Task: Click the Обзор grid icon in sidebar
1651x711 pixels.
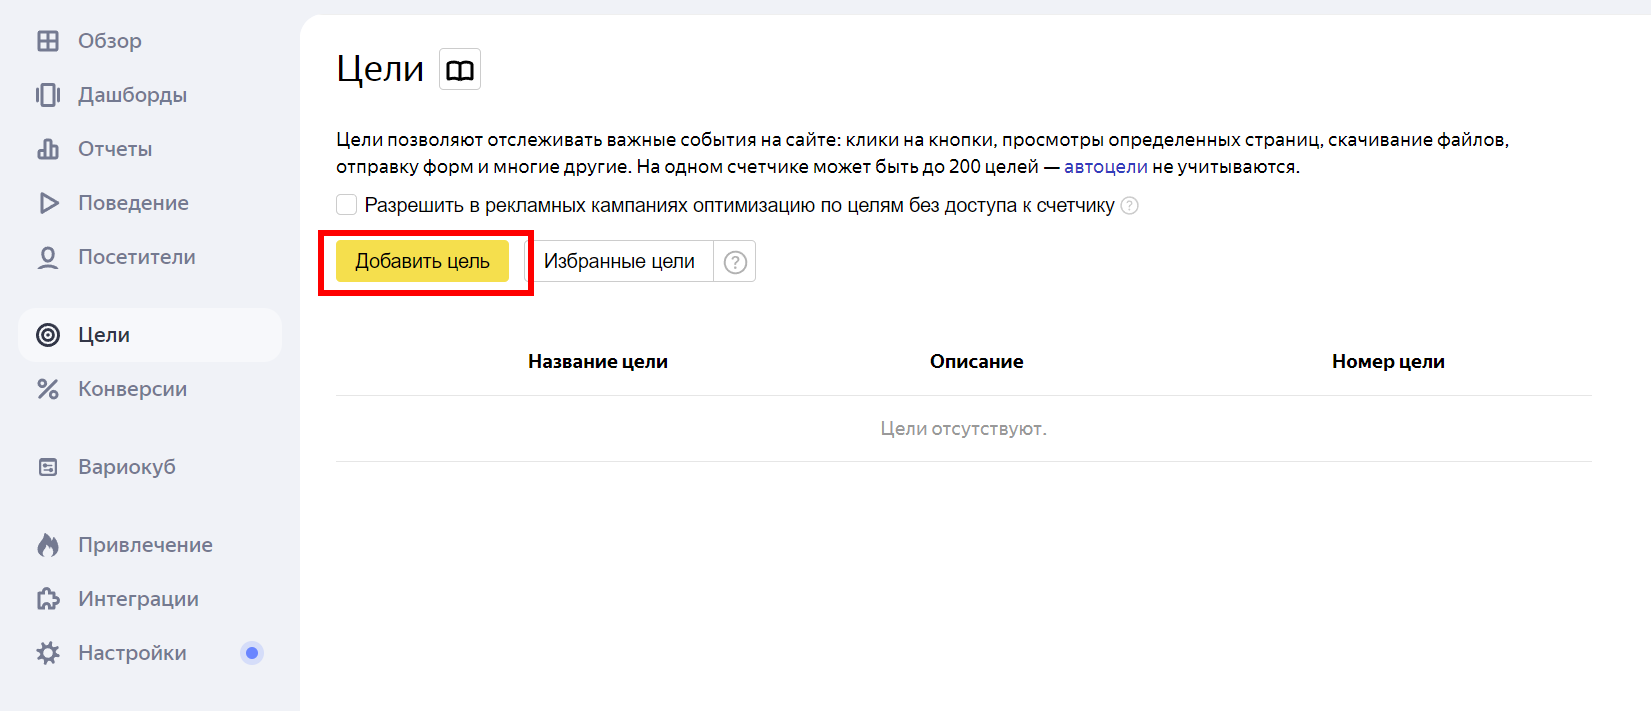Action: 48,41
